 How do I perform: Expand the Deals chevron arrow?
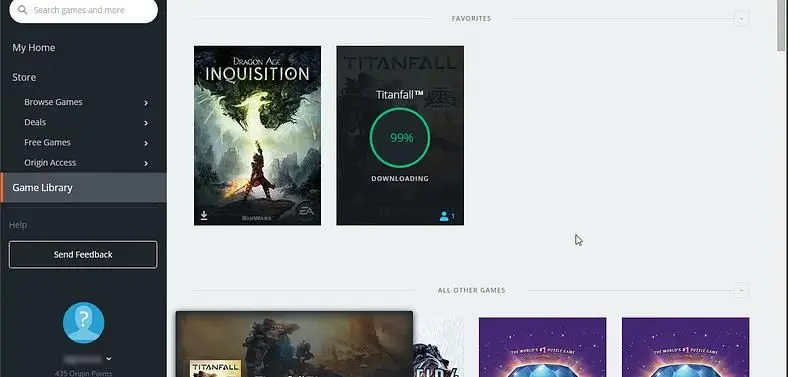coord(146,123)
